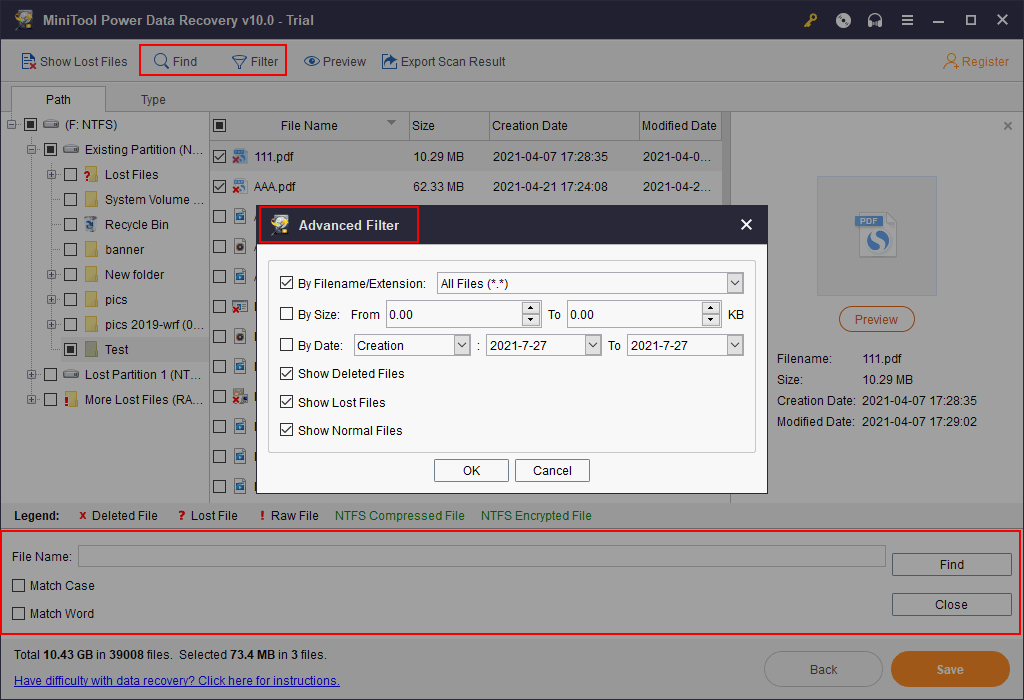The image size is (1024, 700).
Task: Sort by Creation Date column
Action: coord(564,125)
